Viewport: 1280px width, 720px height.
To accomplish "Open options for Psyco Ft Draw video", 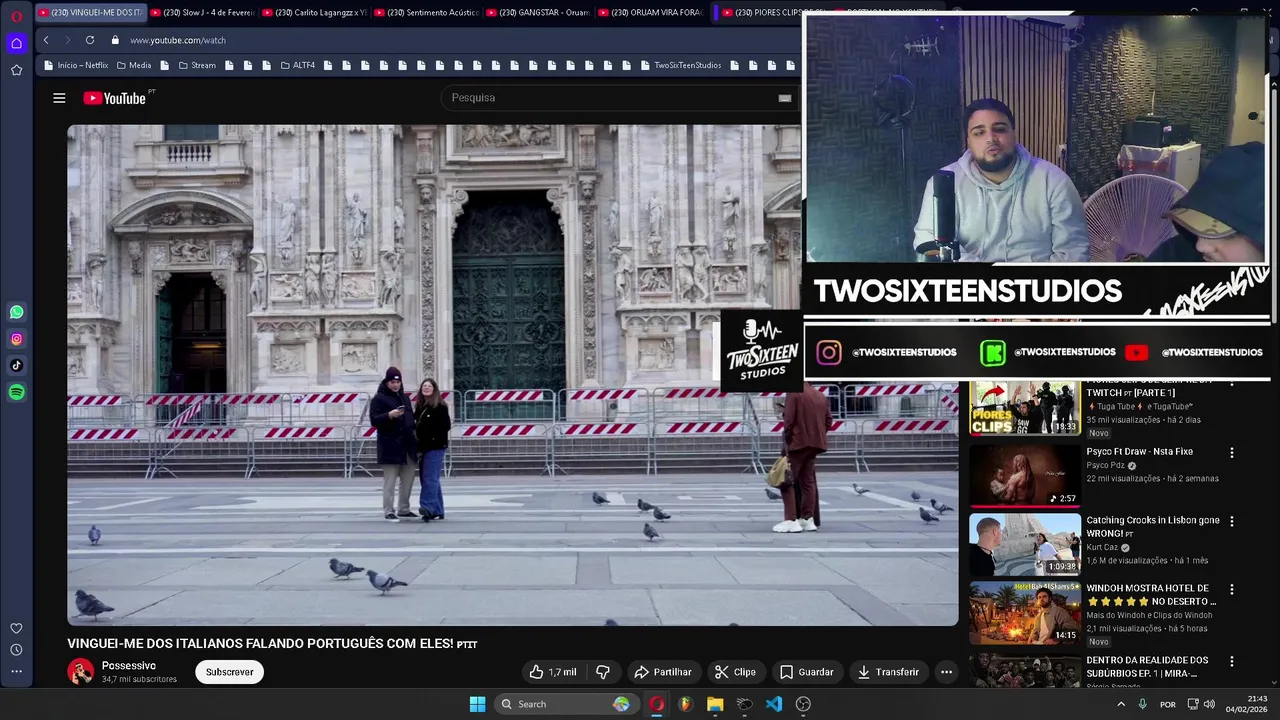I will point(1231,453).
